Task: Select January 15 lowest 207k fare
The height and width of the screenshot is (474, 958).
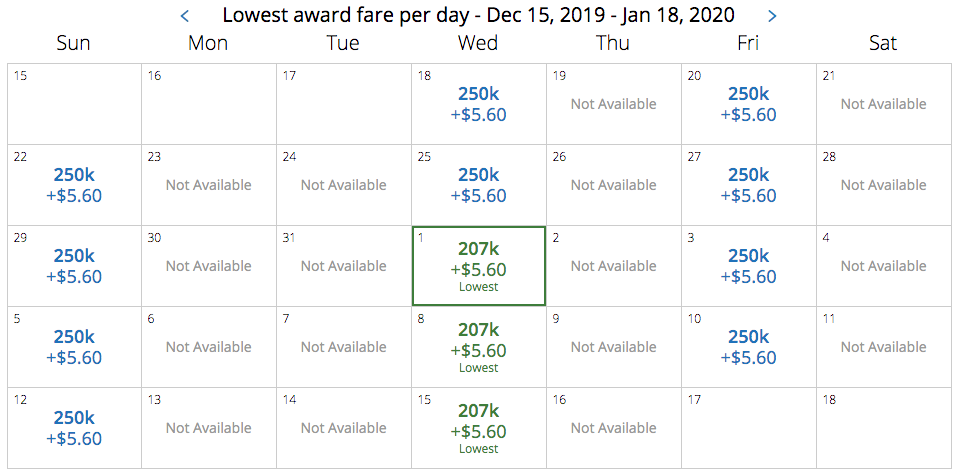Action: click(x=478, y=428)
